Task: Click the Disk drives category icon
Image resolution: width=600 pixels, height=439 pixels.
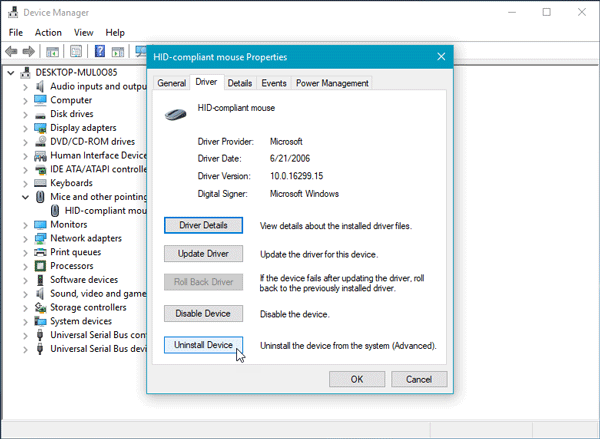Action: point(40,114)
